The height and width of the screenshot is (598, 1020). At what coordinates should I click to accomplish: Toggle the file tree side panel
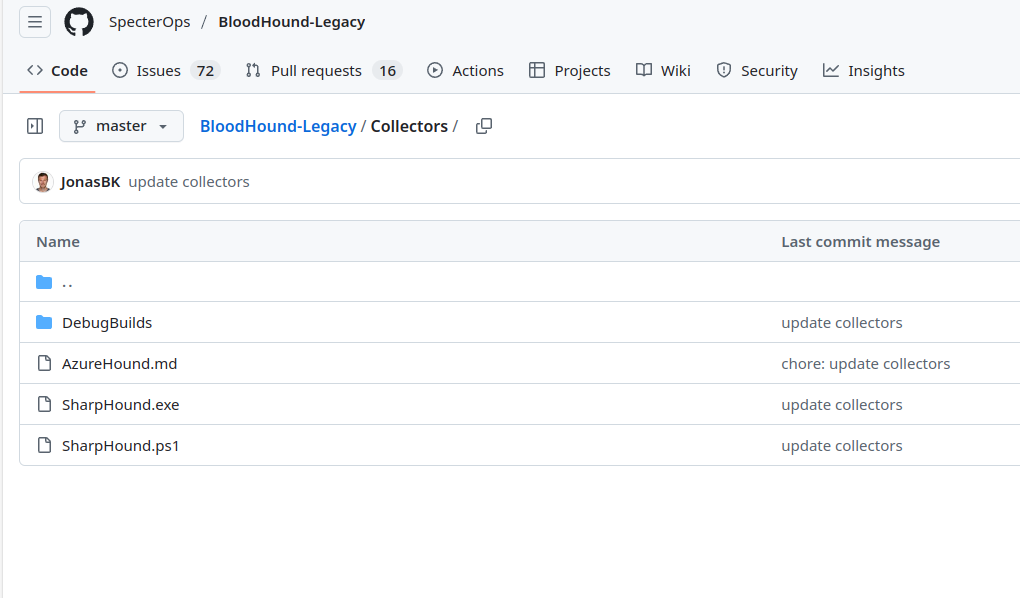(x=35, y=126)
